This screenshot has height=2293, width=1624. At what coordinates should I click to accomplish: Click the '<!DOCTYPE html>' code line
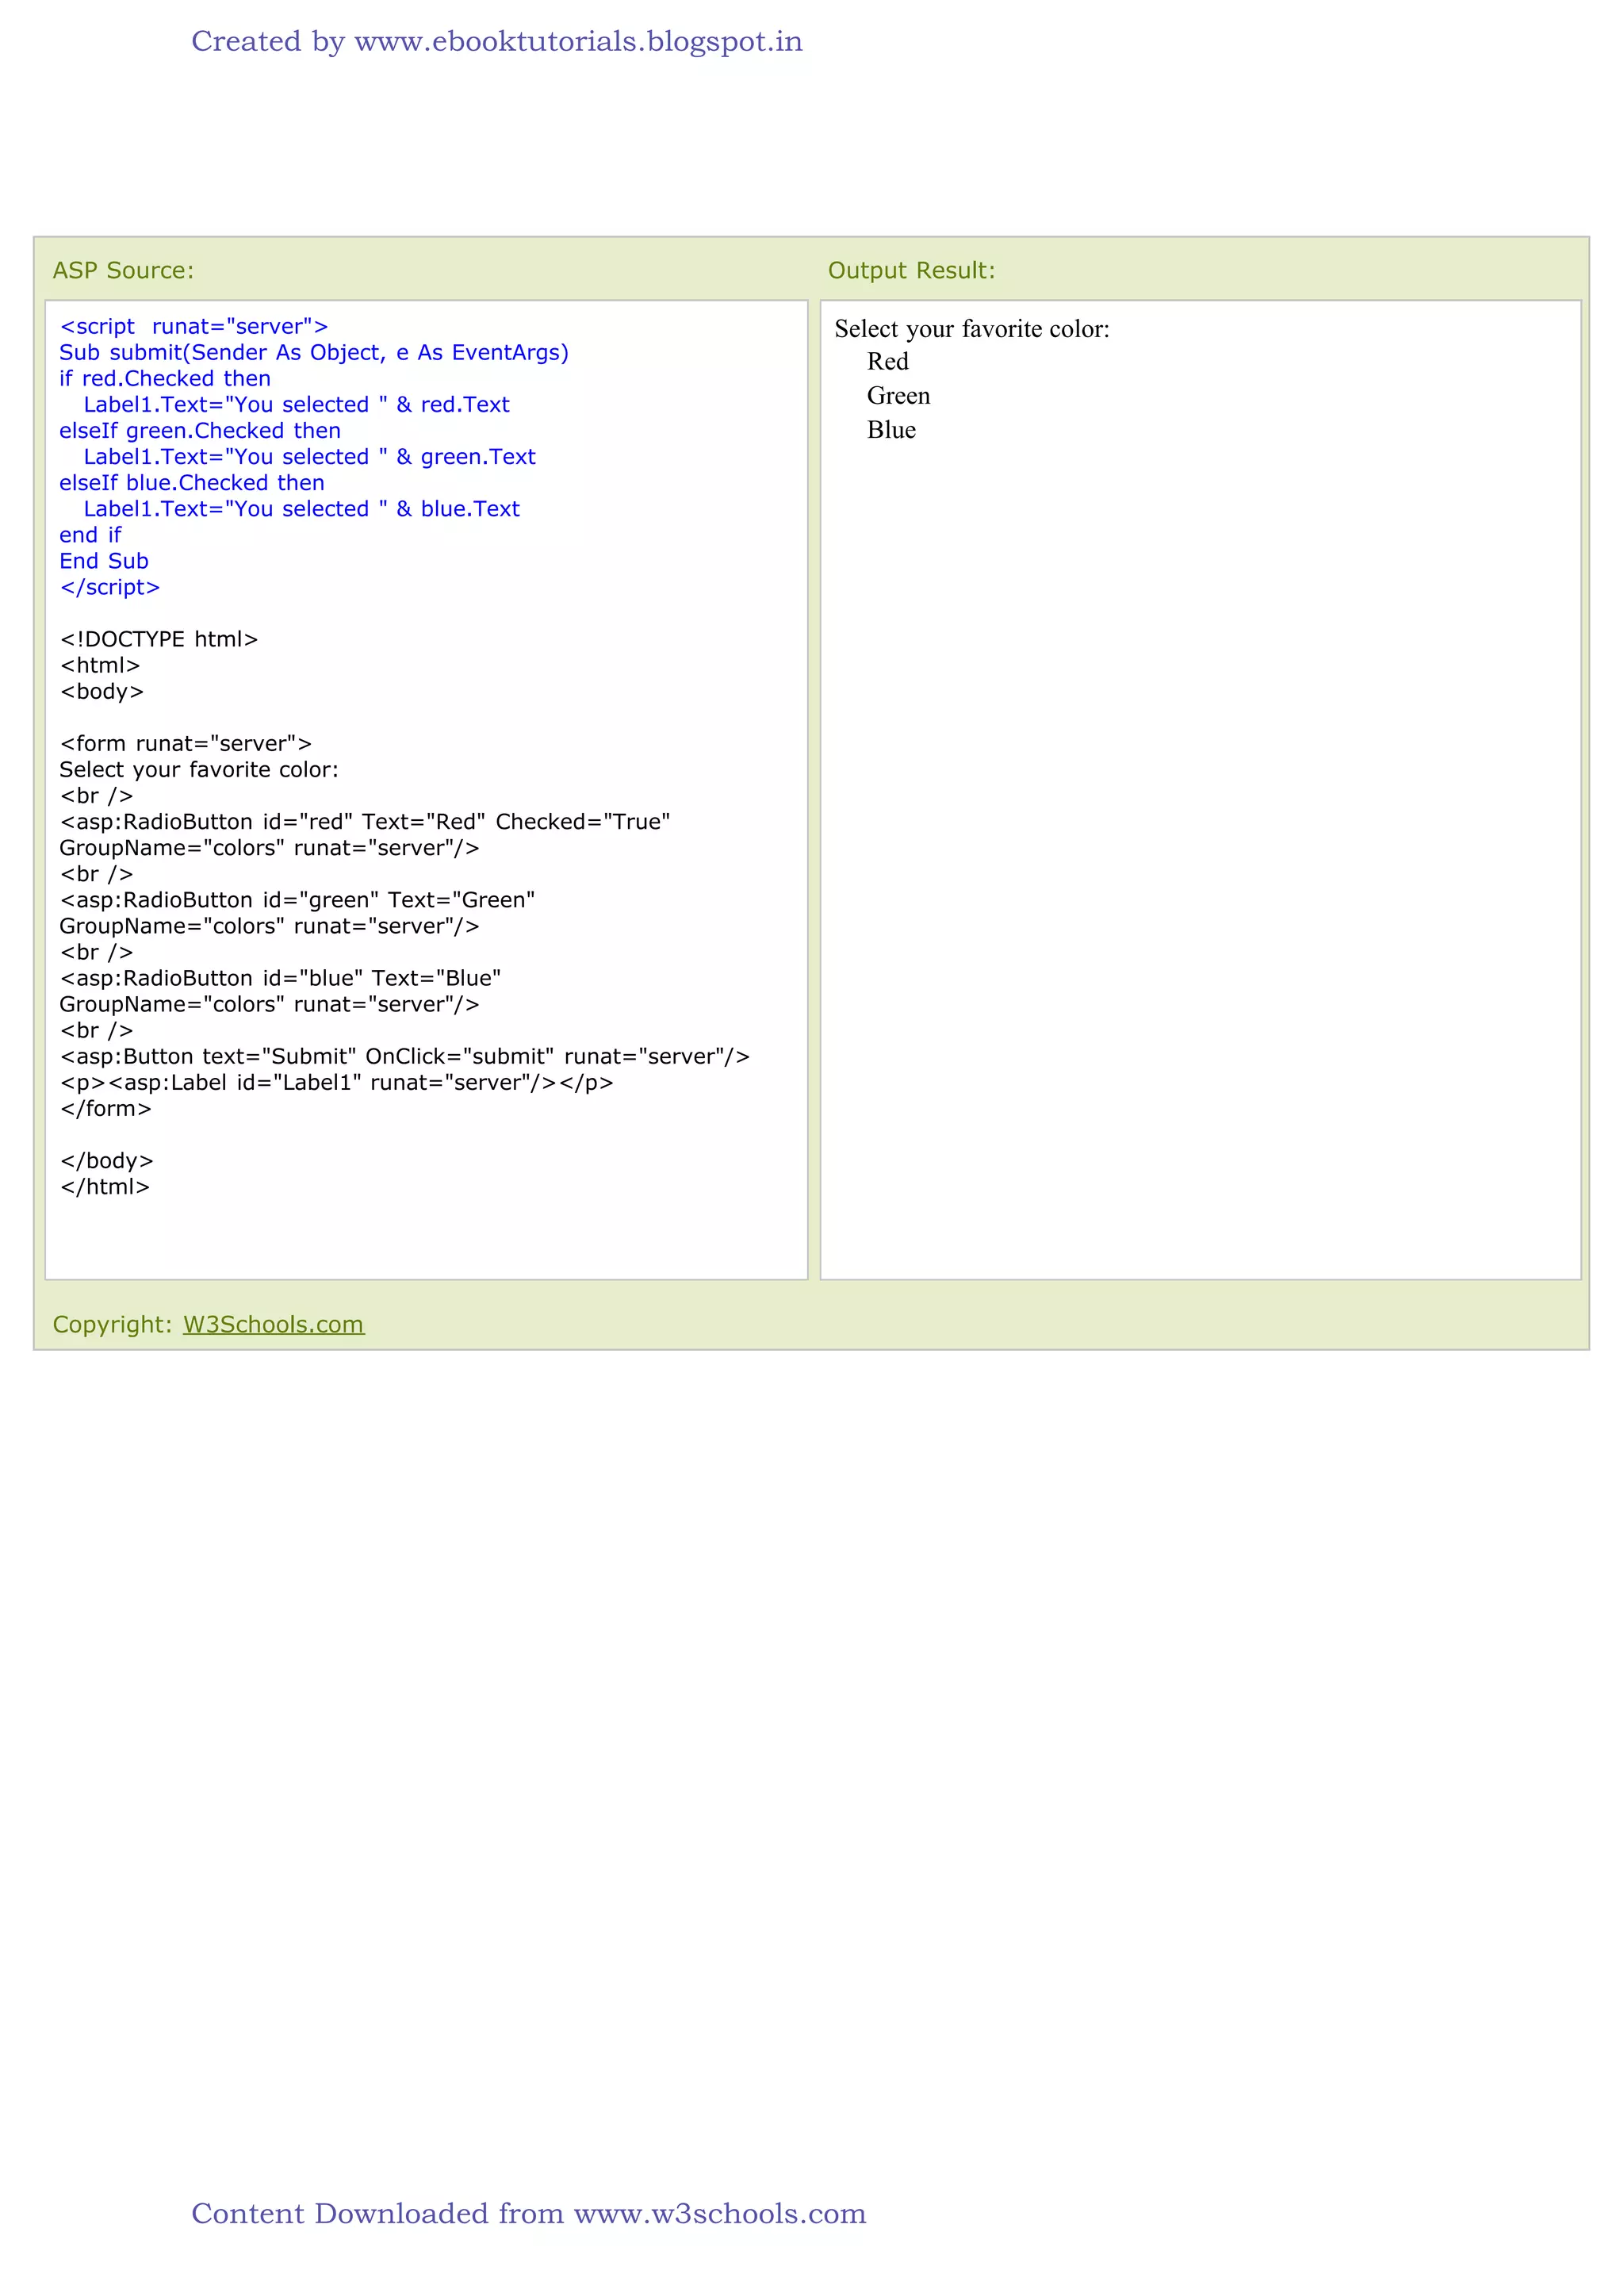[159, 639]
